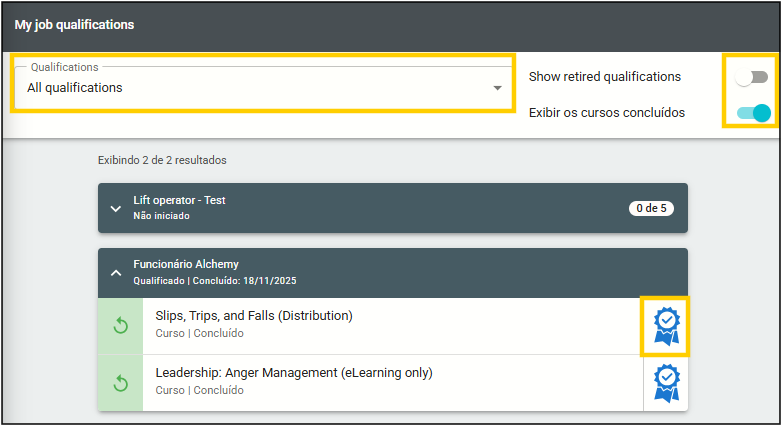This screenshot has width=781, height=425.
Task: Click the Show retired qualifications label
Action: point(604,77)
